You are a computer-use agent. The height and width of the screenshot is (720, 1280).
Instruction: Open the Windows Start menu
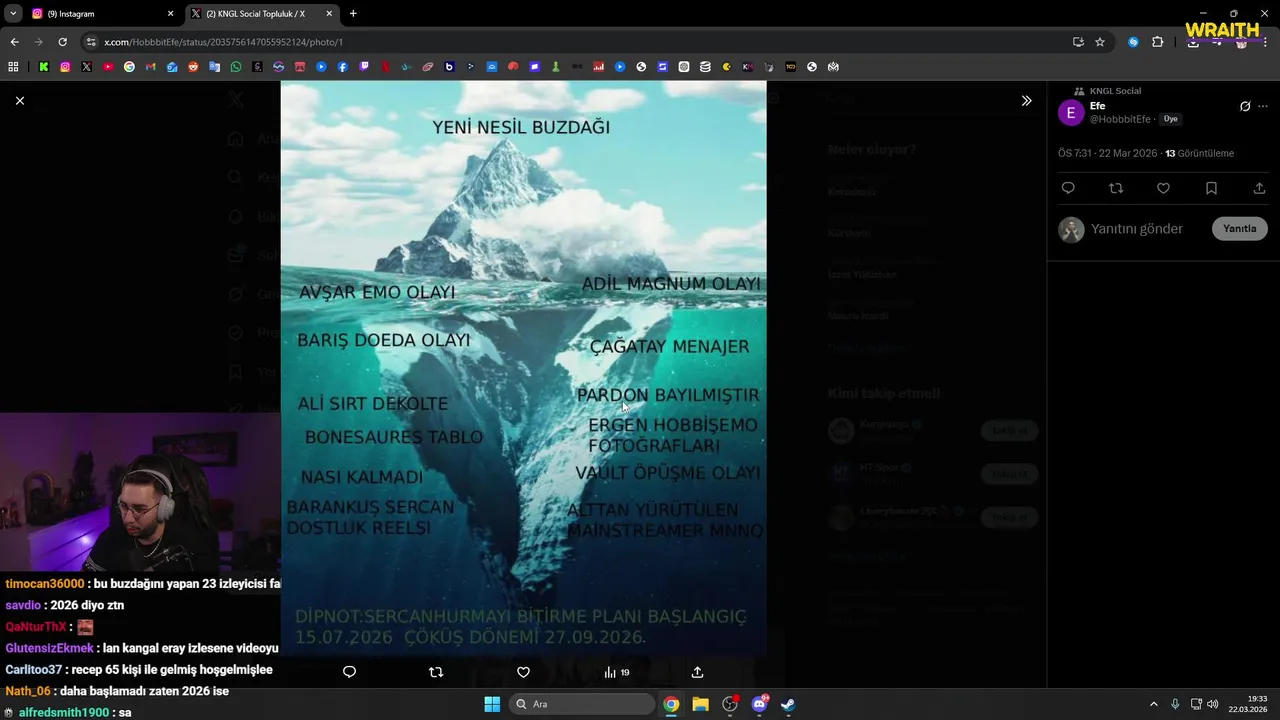pos(492,704)
